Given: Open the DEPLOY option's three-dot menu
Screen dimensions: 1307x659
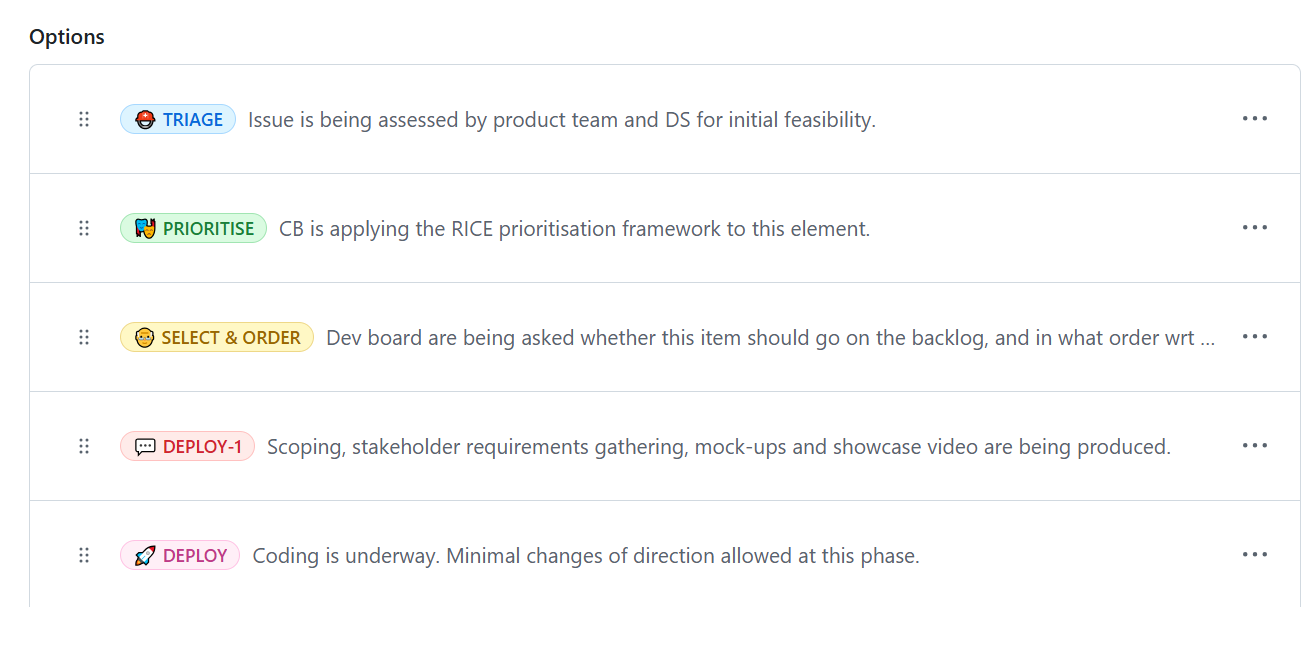Looking at the screenshot, I should point(1254,555).
